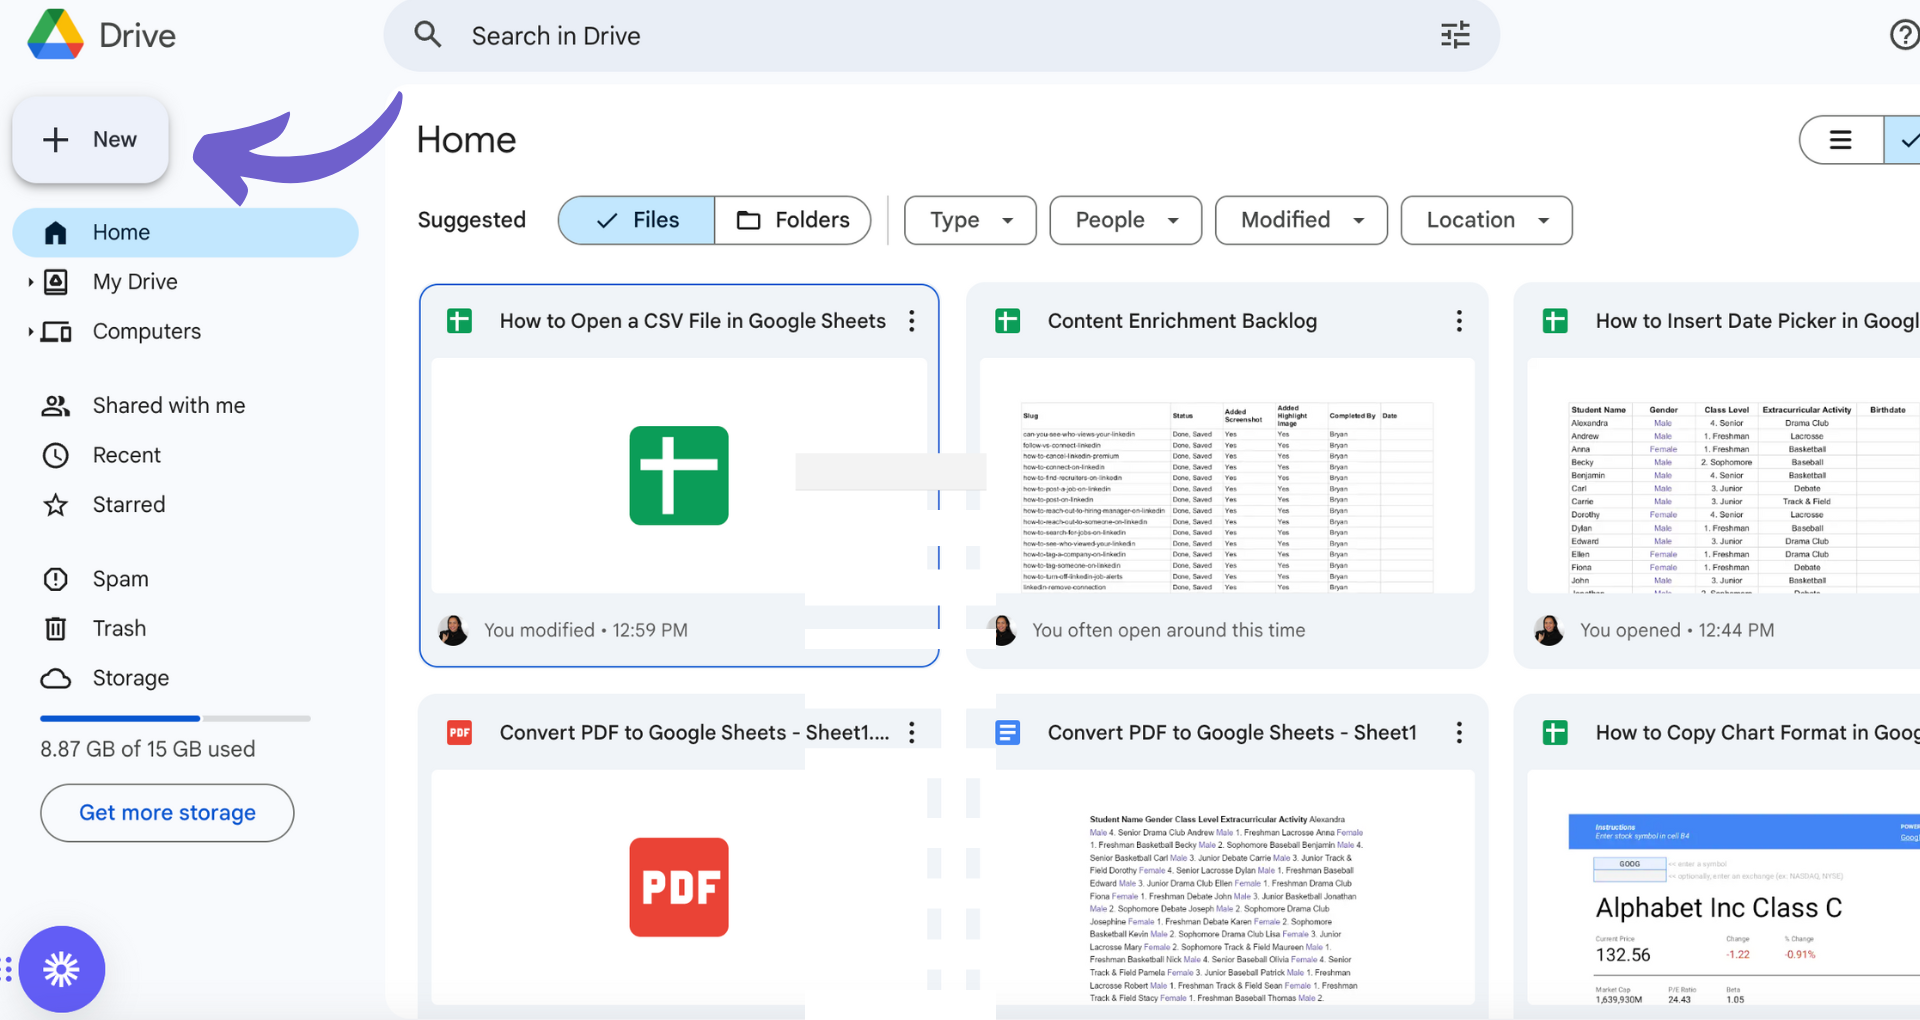The width and height of the screenshot is (1920, 1020).
Task: Open the Type filter dropdown
Action: point(970,220)
